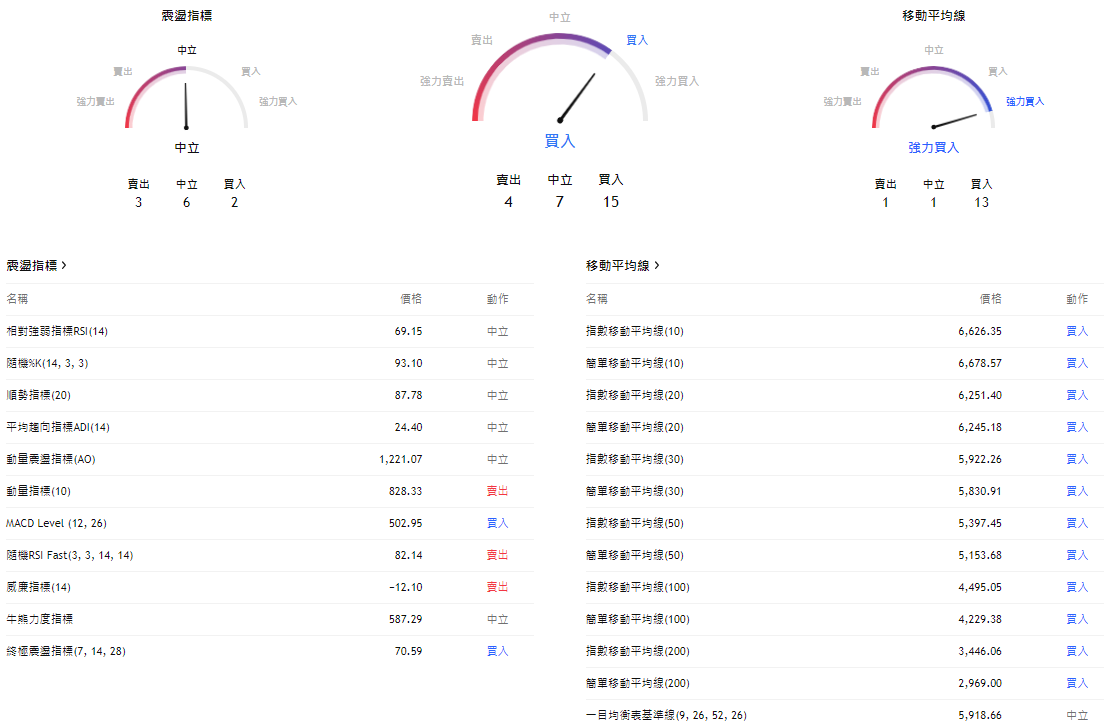Expand the 移動平均線 section via its chevron
The height and width of the screenshot is (723, 1104).
point(657,266)
